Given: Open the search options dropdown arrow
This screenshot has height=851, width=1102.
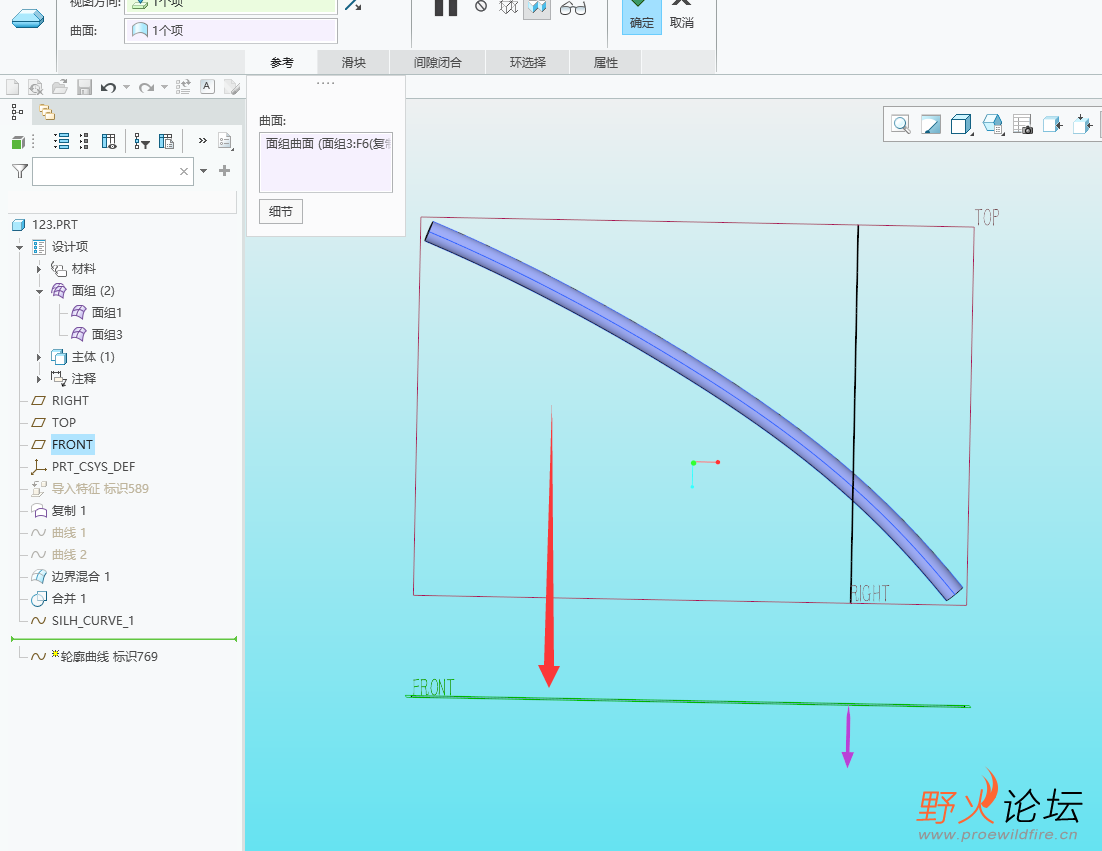Looking at the screenshot, I should point(203,171).
